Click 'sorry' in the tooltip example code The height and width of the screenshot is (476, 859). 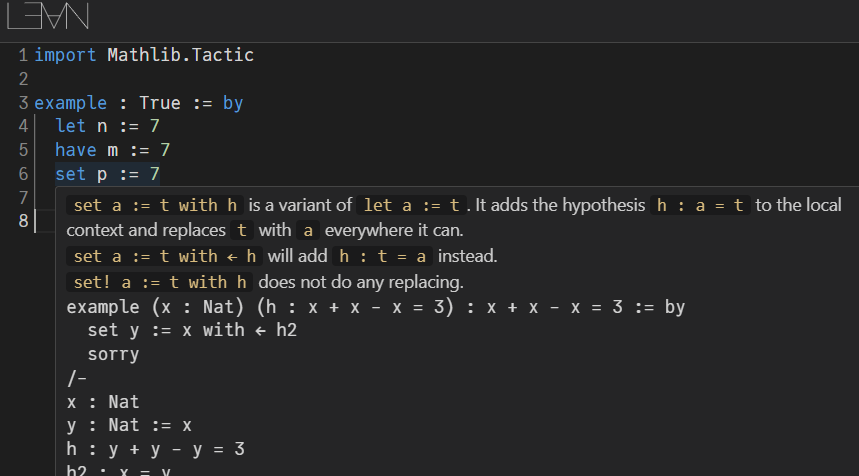113,354
